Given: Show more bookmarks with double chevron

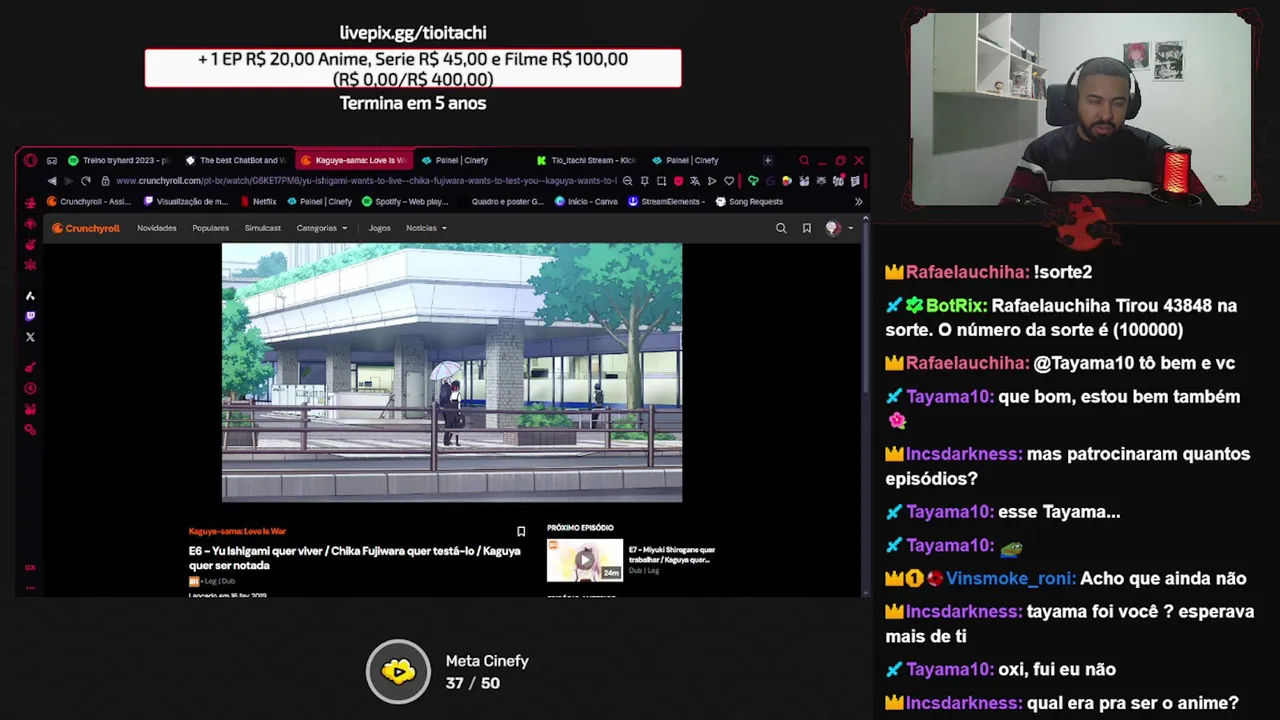Looking at the screenshot, I should 858,202.
